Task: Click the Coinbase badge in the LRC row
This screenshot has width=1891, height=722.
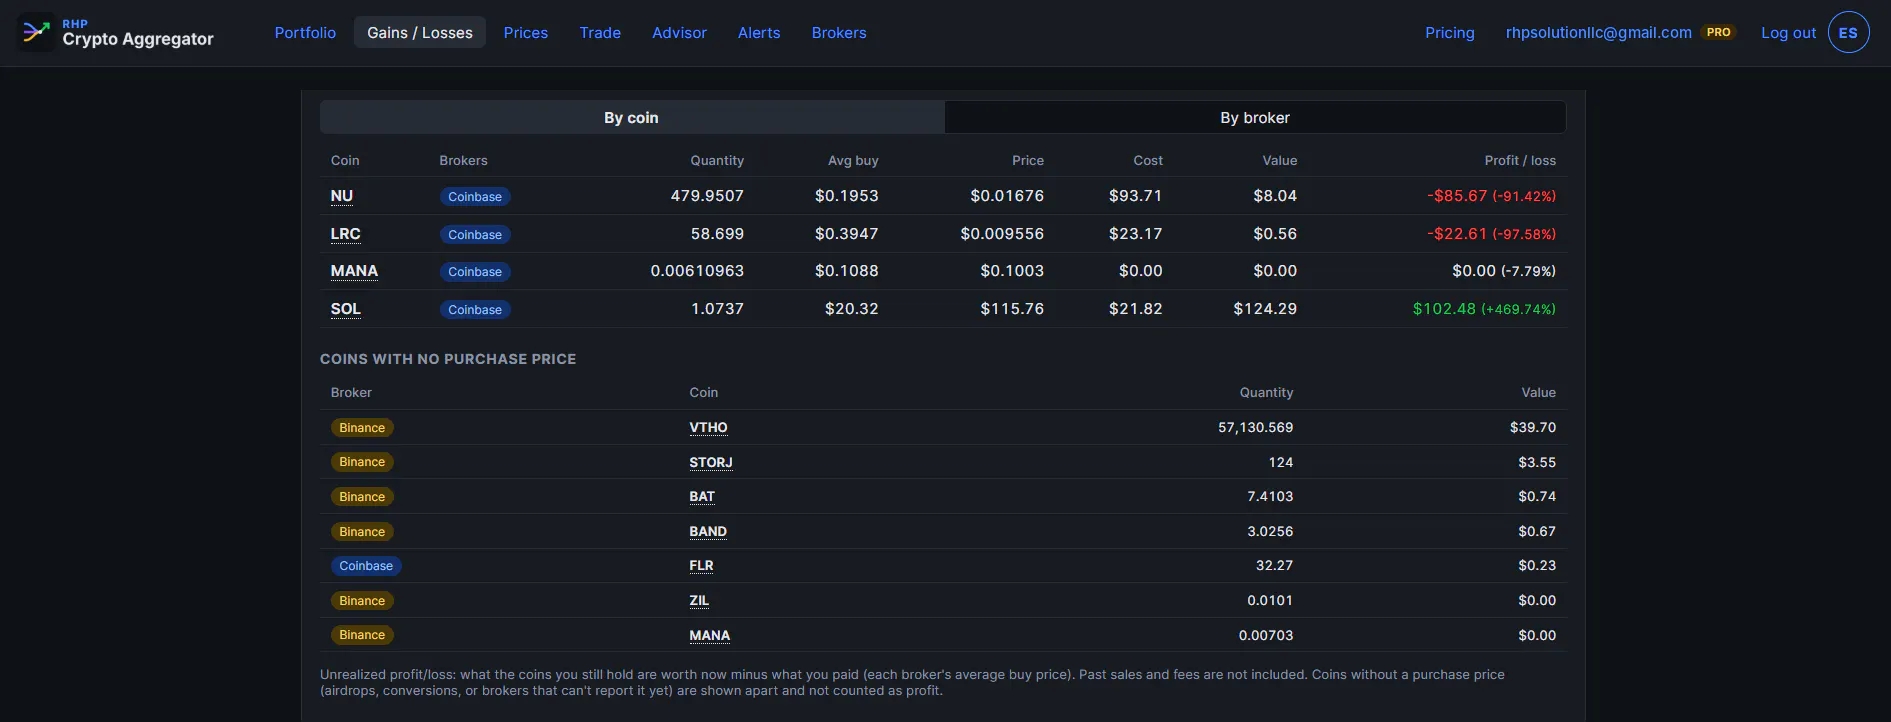Action: [475, 235]
